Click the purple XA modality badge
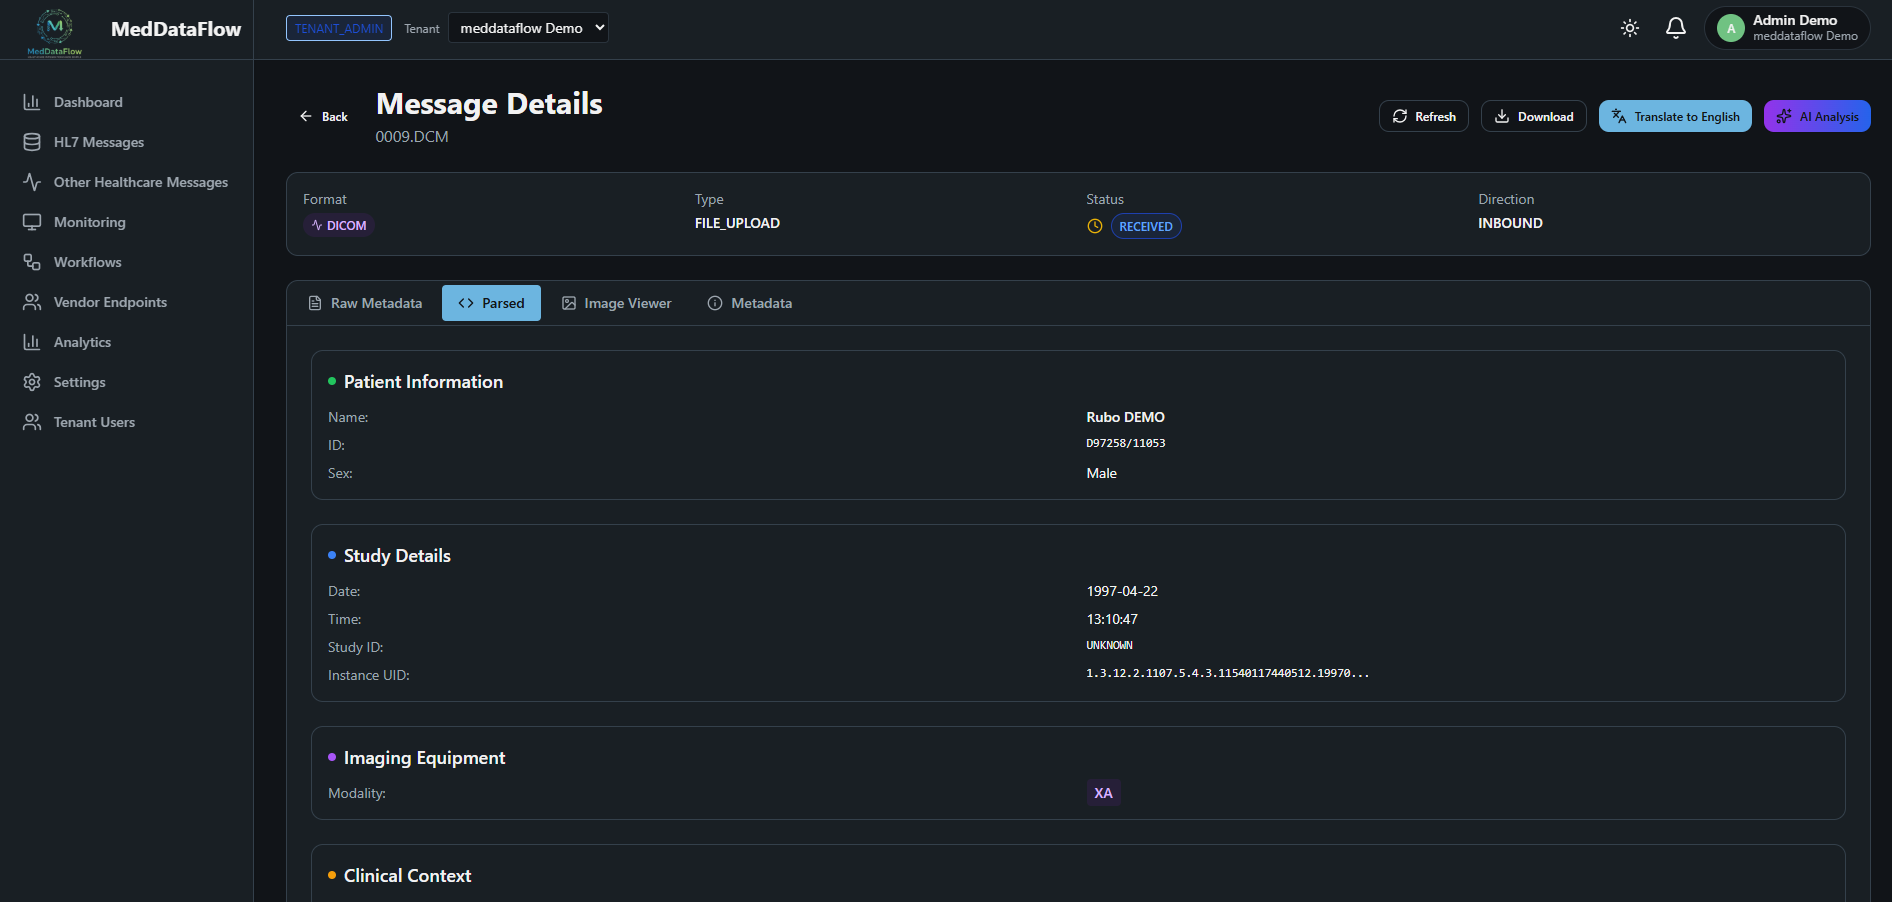This screenshot has width=1892, height=902. (x=1103, y=792)
